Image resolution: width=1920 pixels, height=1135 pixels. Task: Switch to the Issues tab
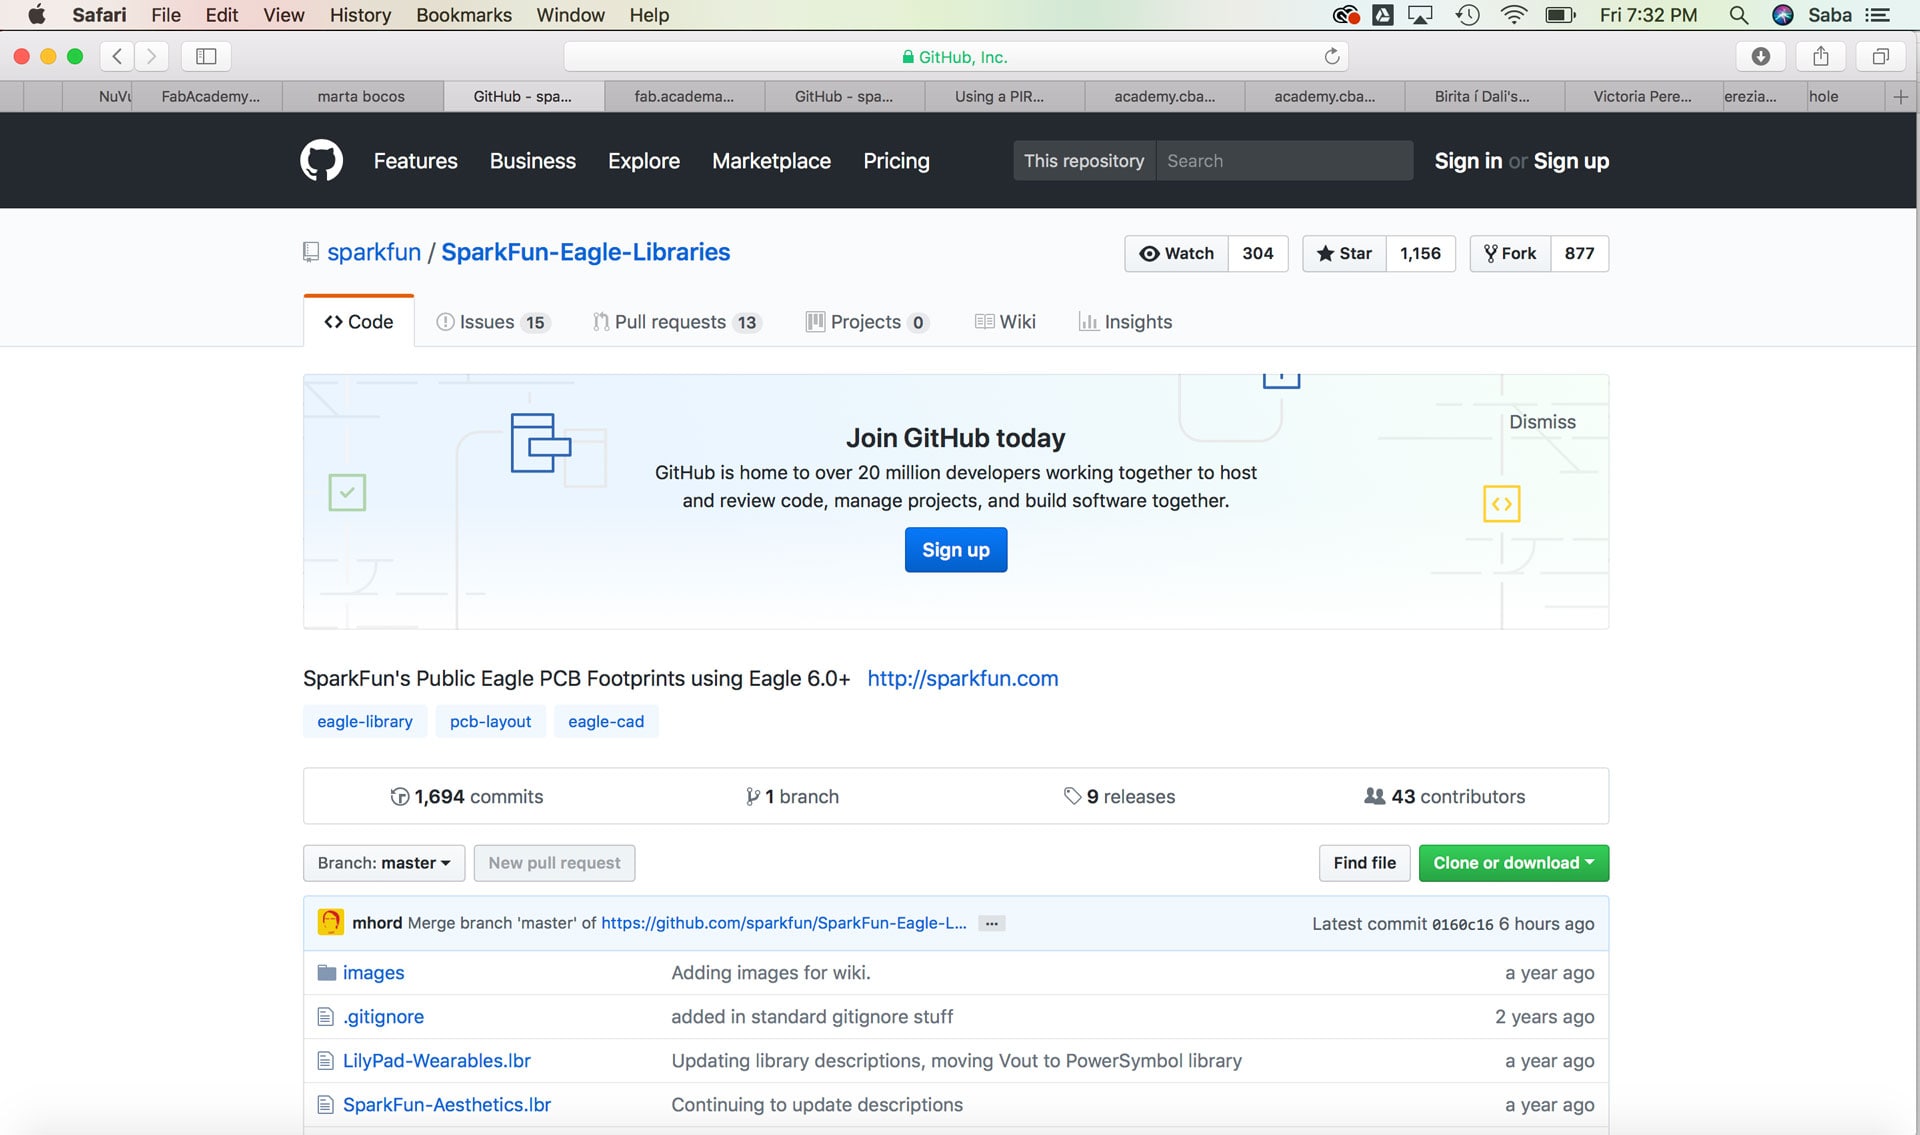(493, 321)
